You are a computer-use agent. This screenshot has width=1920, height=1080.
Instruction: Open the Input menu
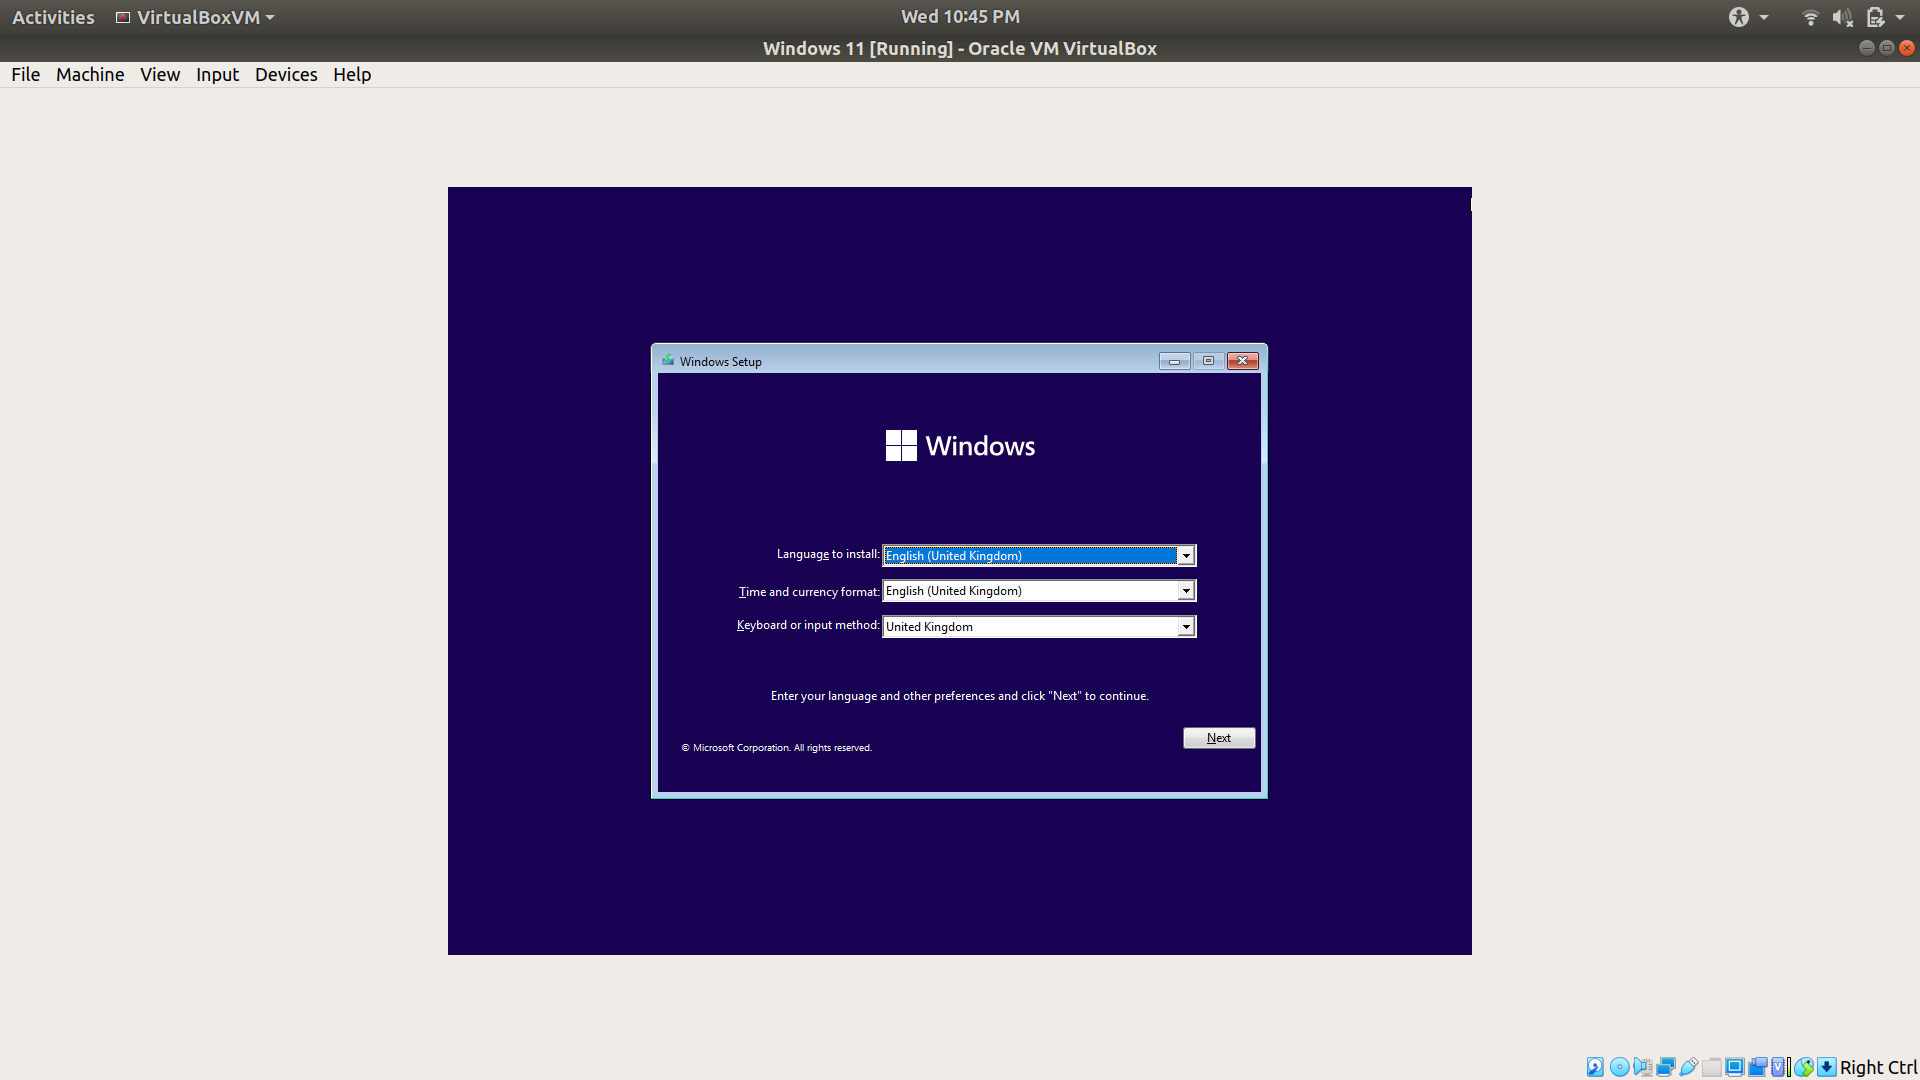click(x=217, y=75)
